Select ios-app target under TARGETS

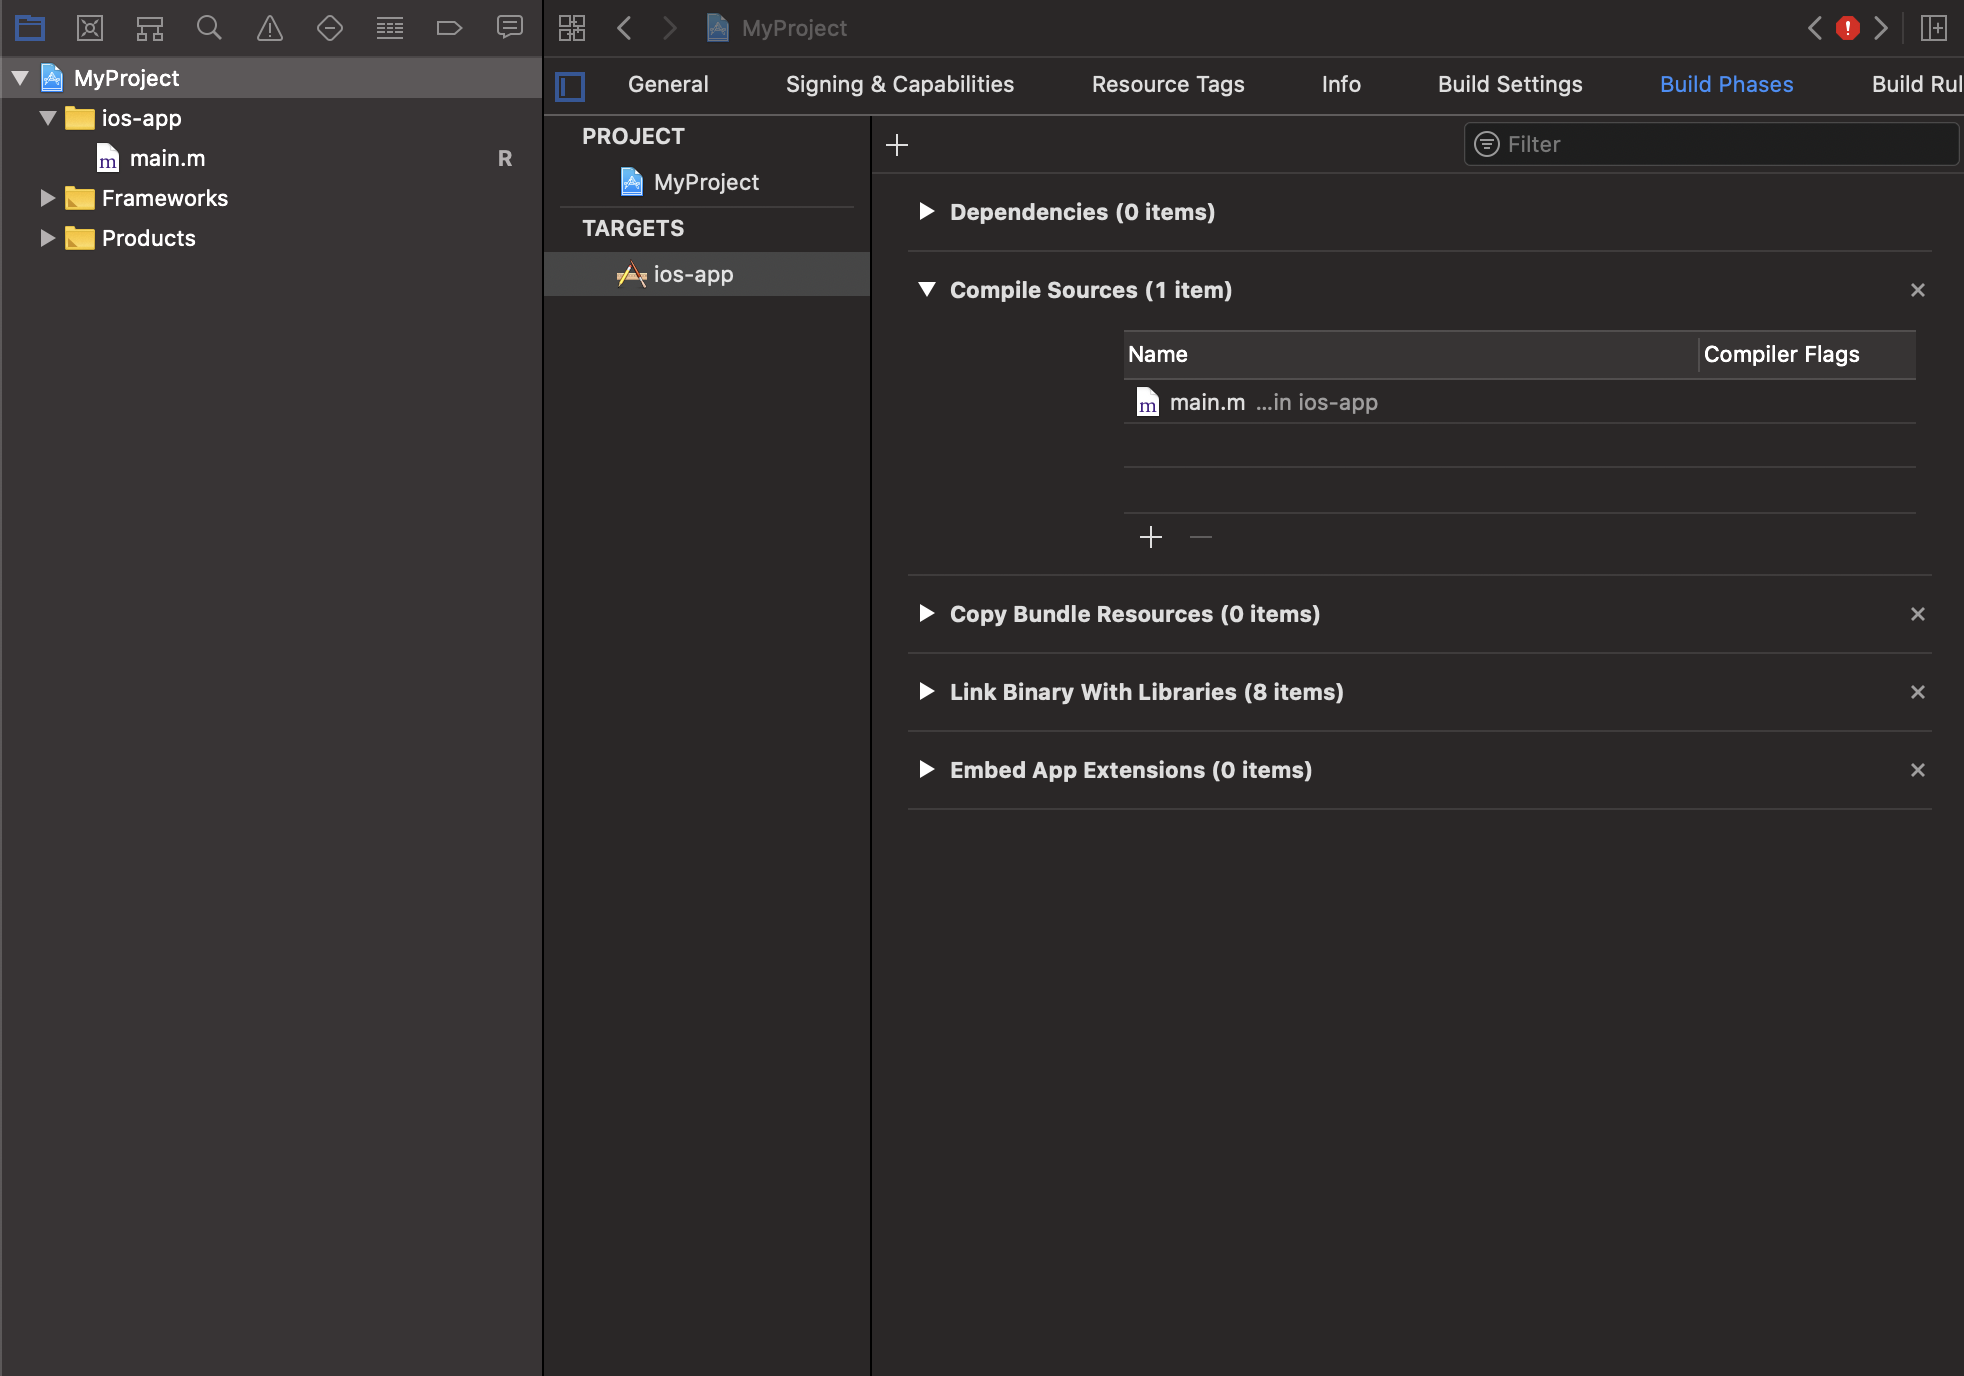tap(707, 274)
